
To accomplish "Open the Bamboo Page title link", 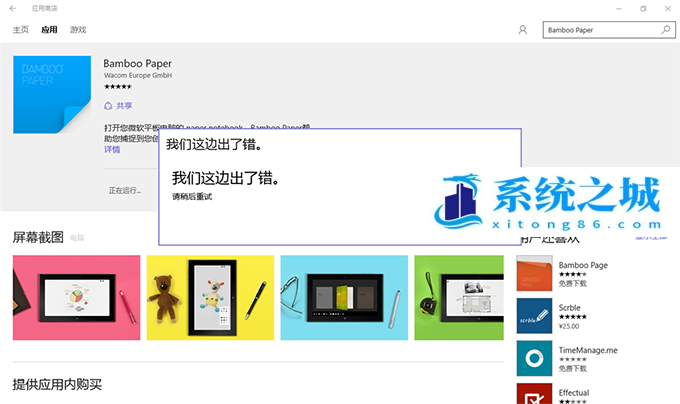I will click(583, 265).
